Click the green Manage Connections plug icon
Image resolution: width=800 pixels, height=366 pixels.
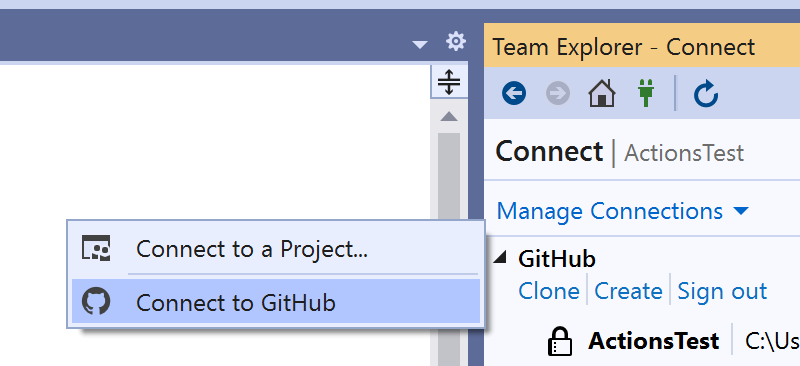[646, 94]
